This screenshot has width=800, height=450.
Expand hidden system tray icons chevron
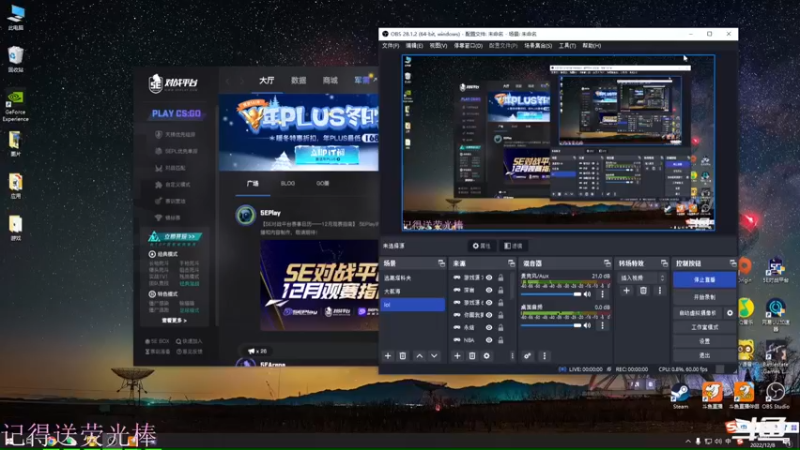point(688,441)
